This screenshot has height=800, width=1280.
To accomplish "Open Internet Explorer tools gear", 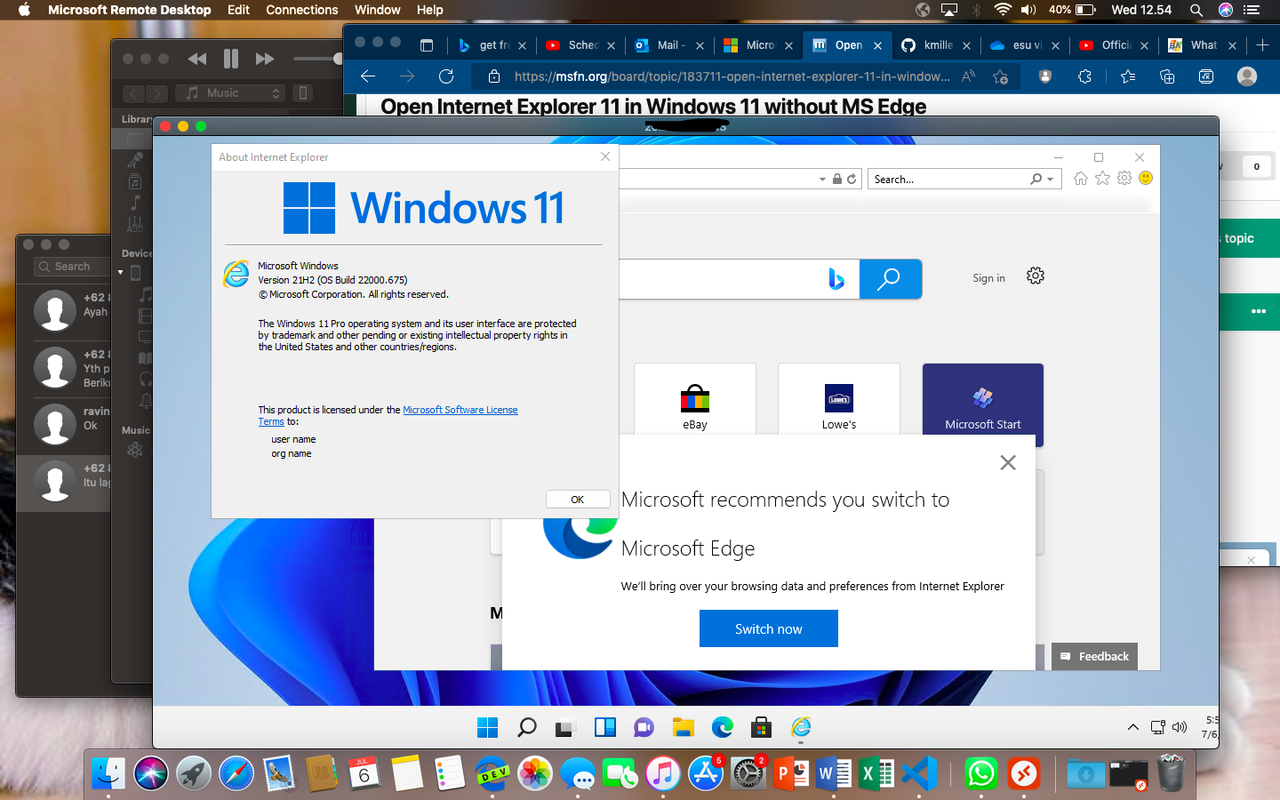I will [1125, 178].
